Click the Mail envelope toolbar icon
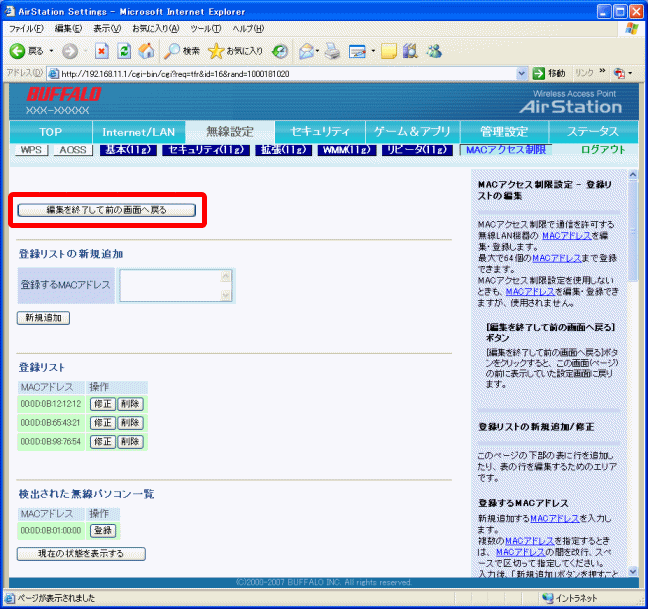The width and height of the screenshot is (648, 609). click(x=307, y=51)
